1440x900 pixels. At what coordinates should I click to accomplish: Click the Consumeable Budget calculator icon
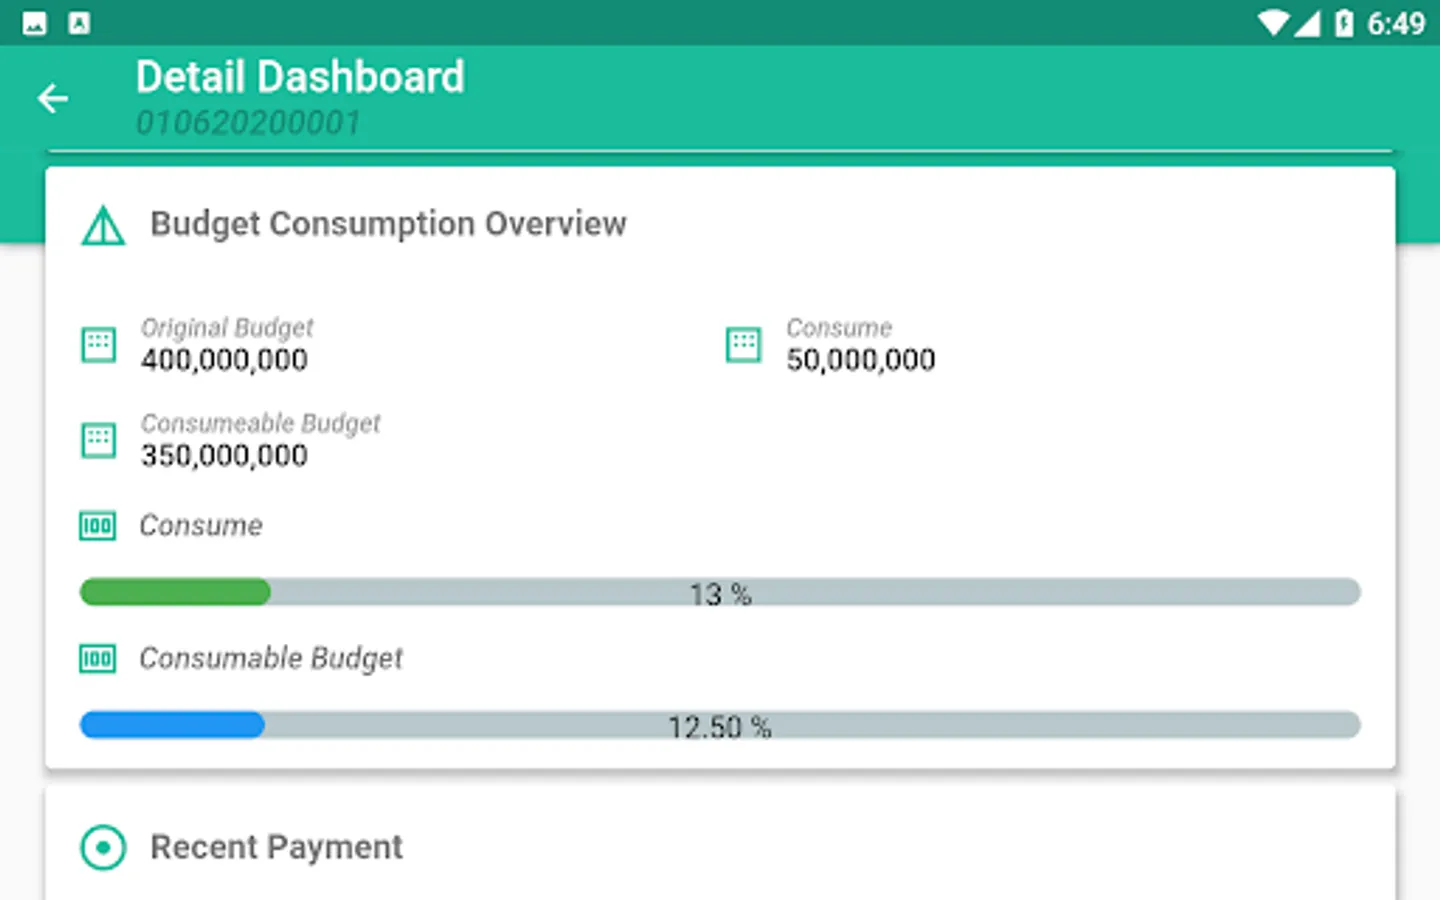click(x=98, y=440)
